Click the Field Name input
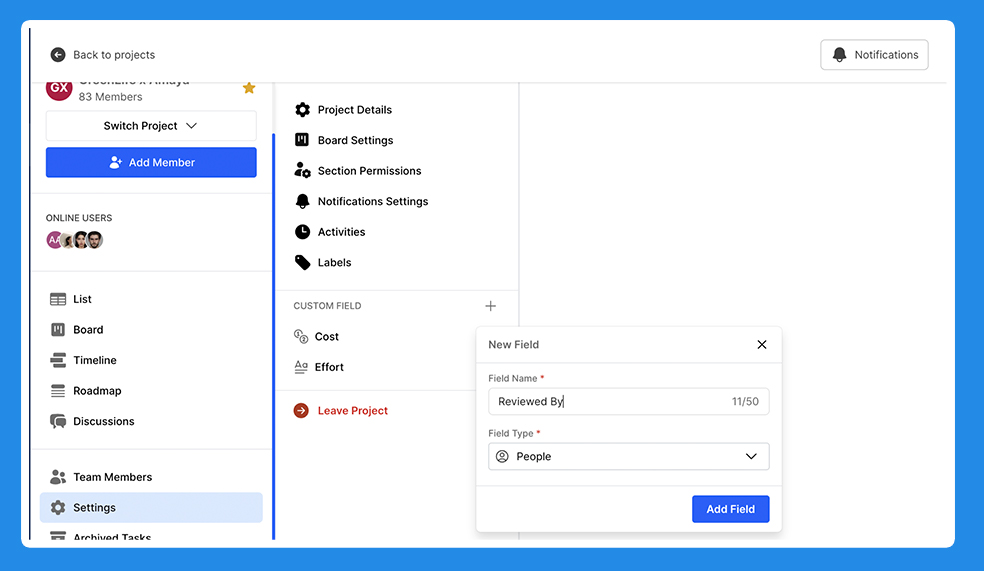Image resolution: width=984 pixels, height=571 pixels. tap(629, 402)
